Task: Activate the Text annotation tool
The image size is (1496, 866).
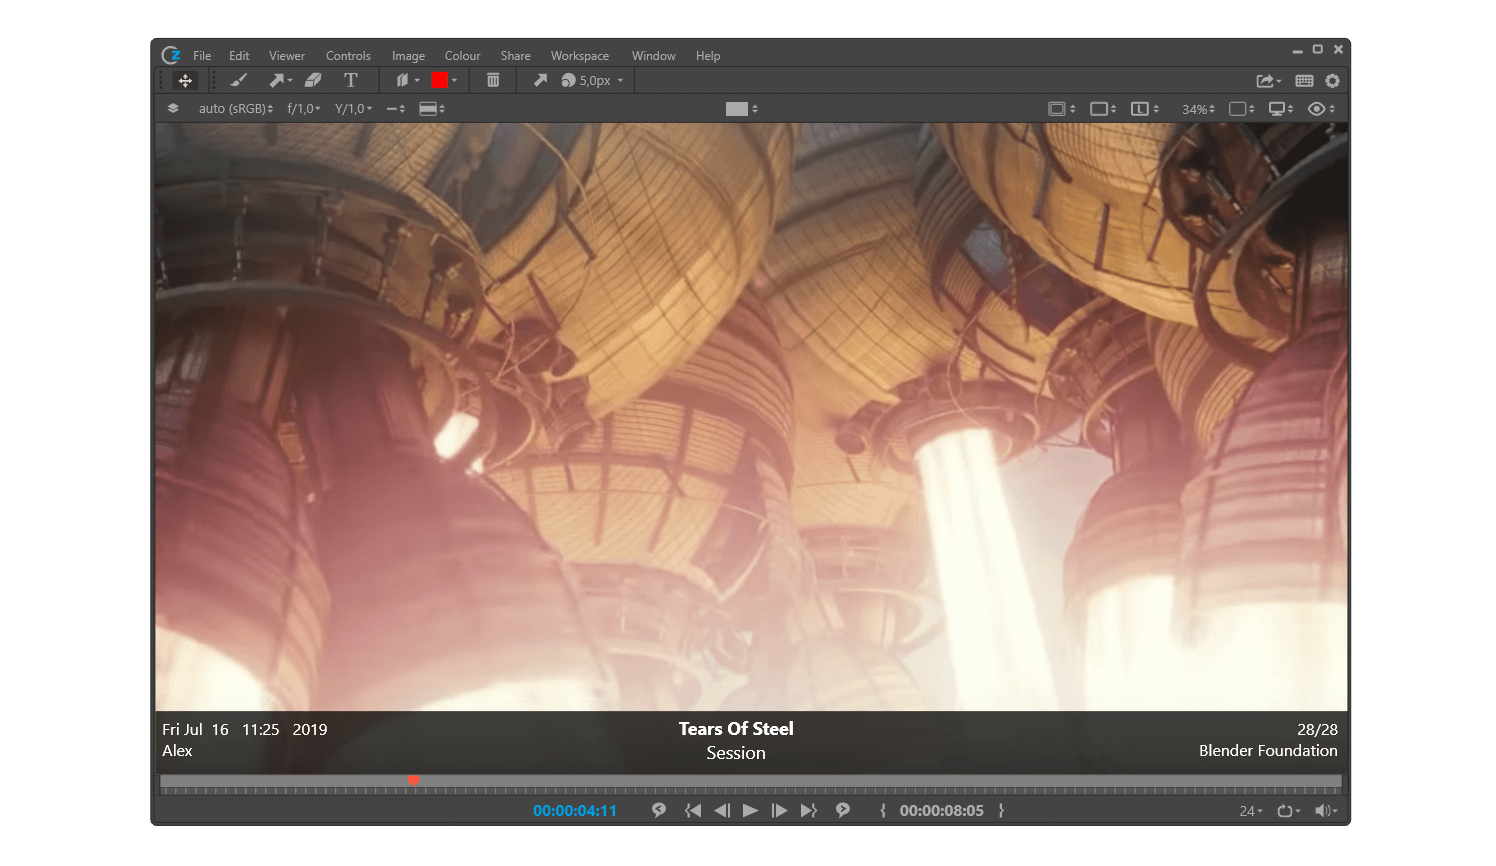Action: 350,80
